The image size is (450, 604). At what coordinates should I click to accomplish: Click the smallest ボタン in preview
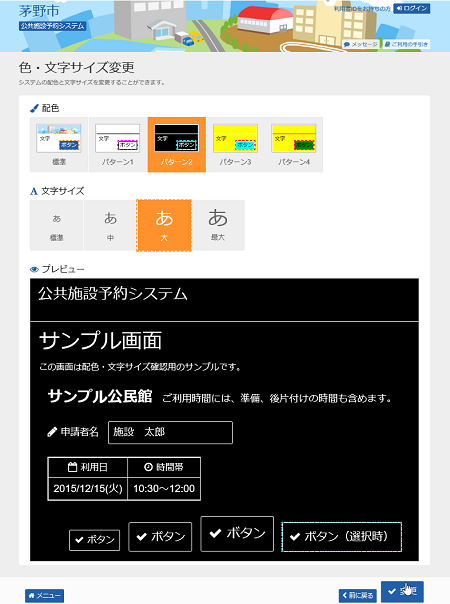(x=94, y=540)
